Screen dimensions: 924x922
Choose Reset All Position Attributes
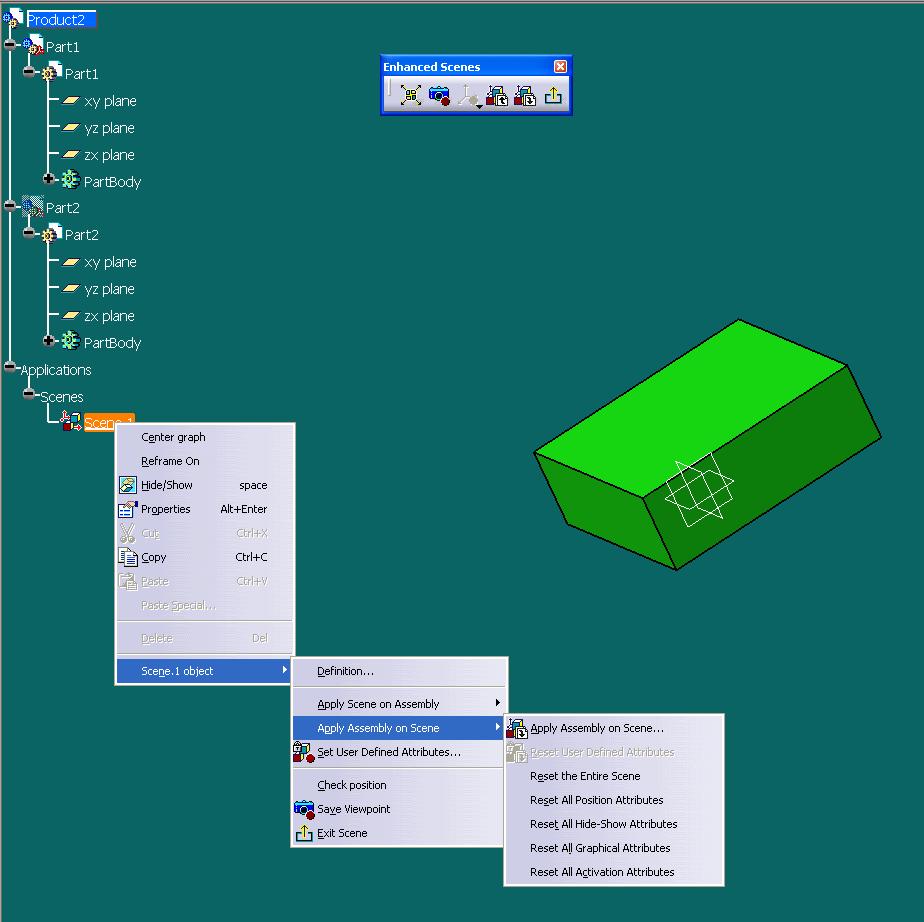(614, 800)
